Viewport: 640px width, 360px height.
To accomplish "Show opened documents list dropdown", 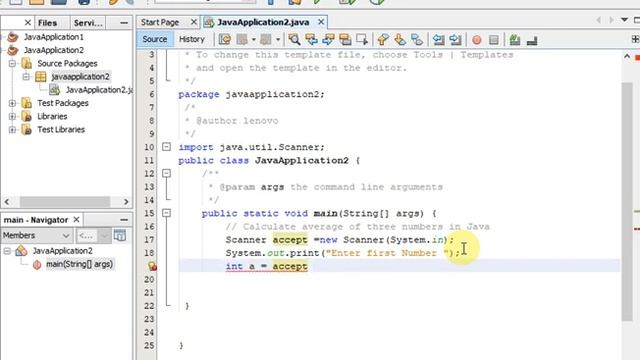I will tap(624, 20).
